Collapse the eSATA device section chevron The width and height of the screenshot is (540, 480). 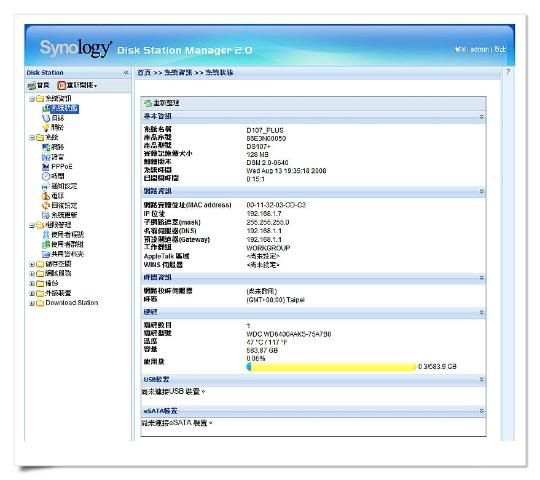pos(481,411)
